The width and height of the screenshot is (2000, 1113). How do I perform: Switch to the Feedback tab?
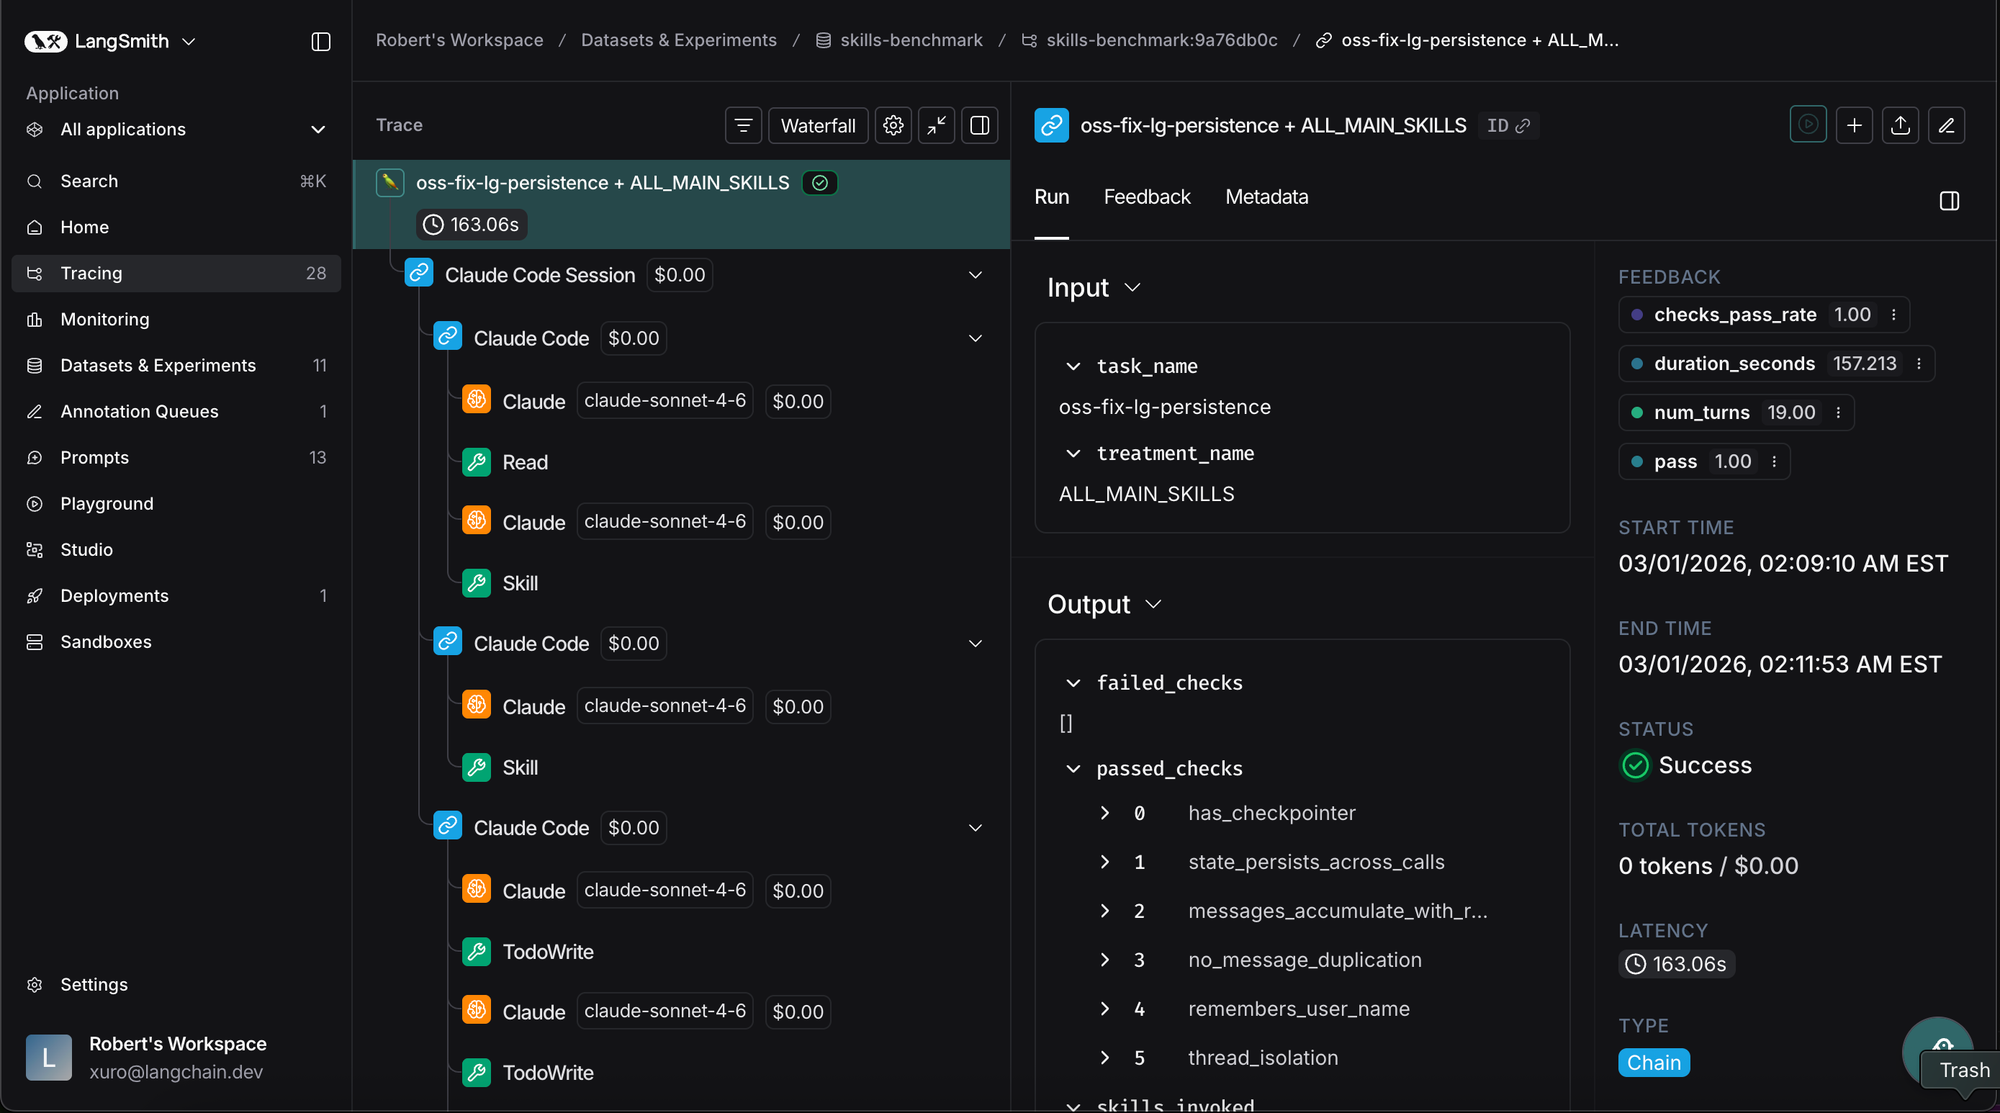click(x=1147, y=197)
